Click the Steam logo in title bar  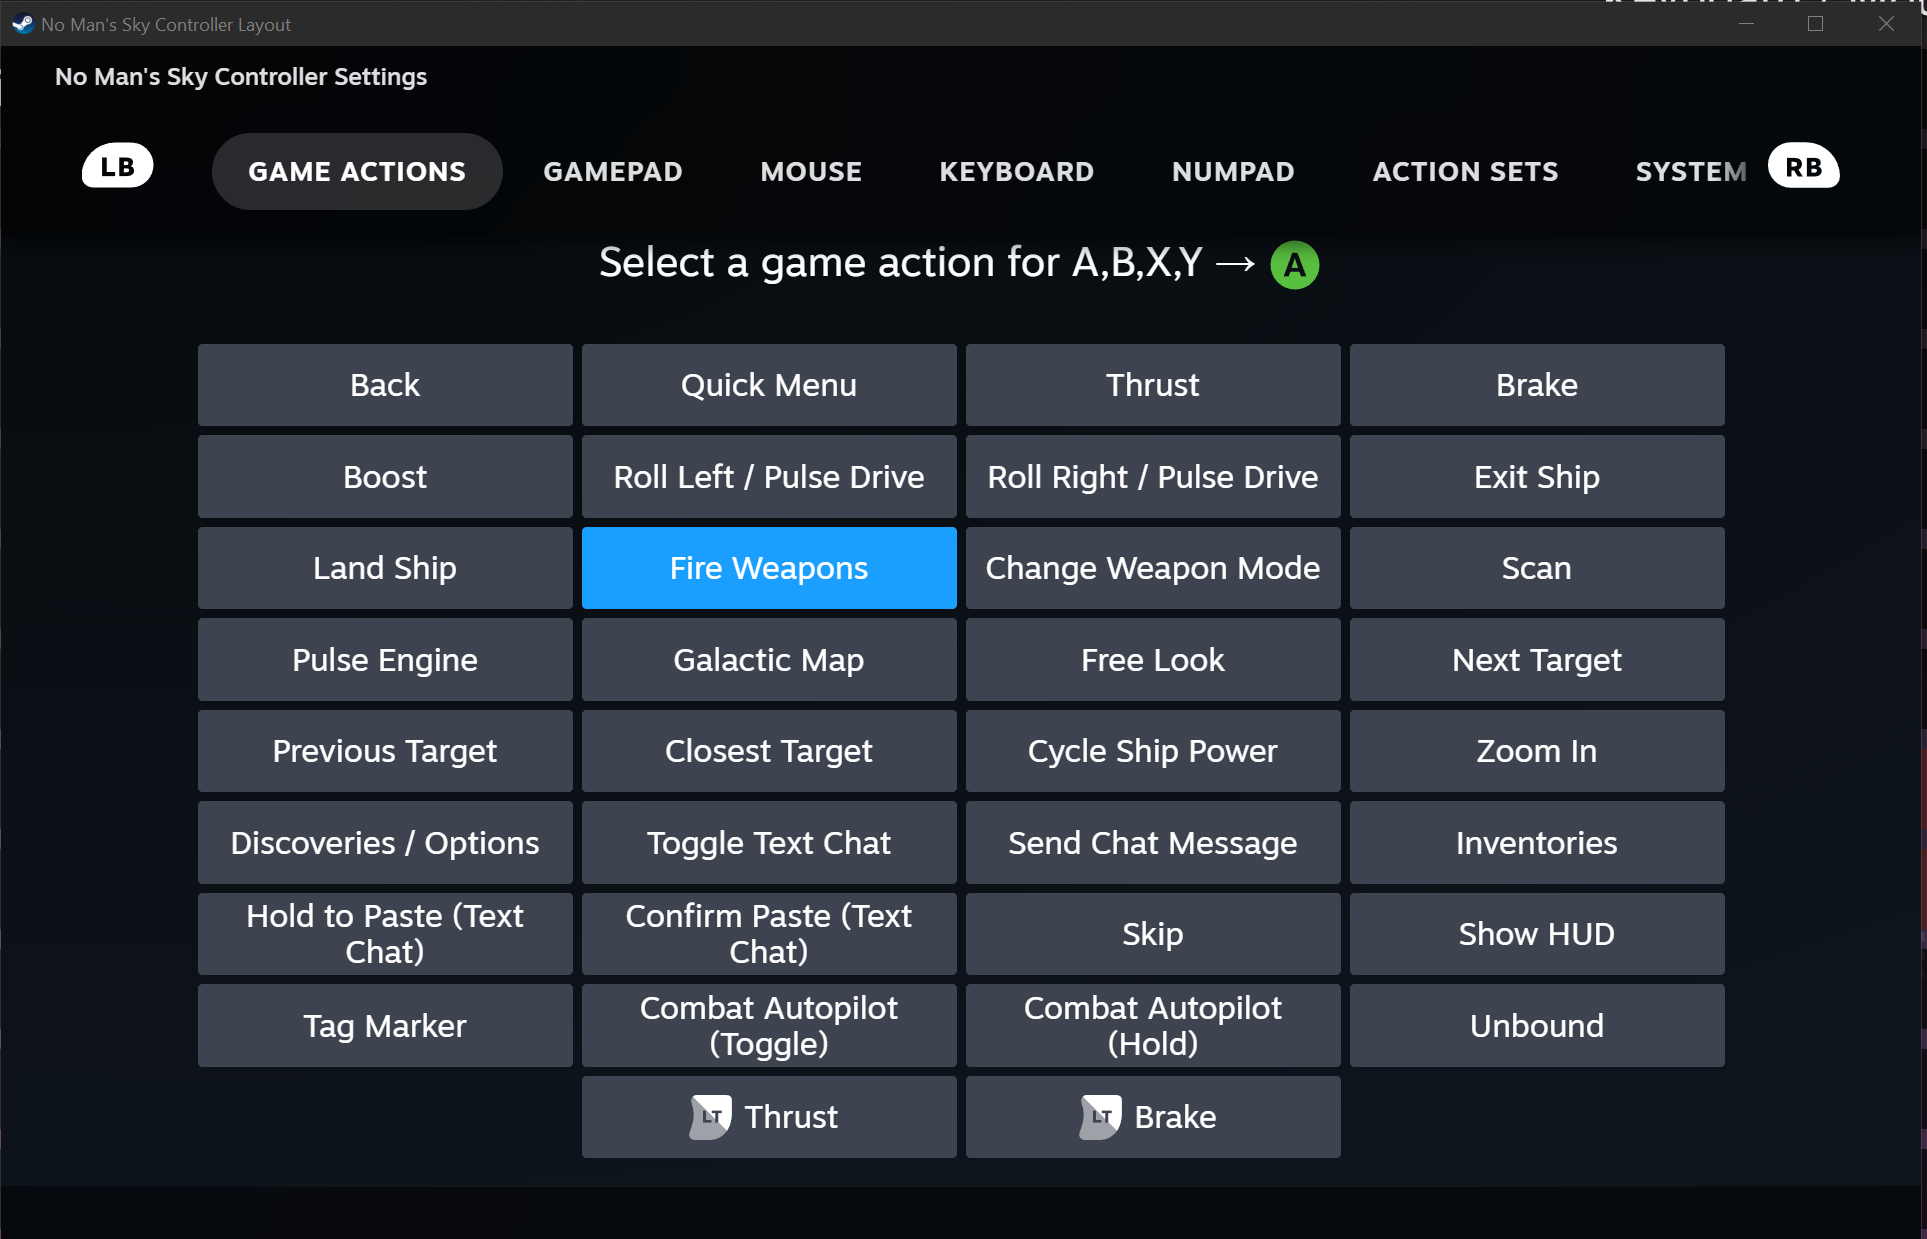pos(22,24)
